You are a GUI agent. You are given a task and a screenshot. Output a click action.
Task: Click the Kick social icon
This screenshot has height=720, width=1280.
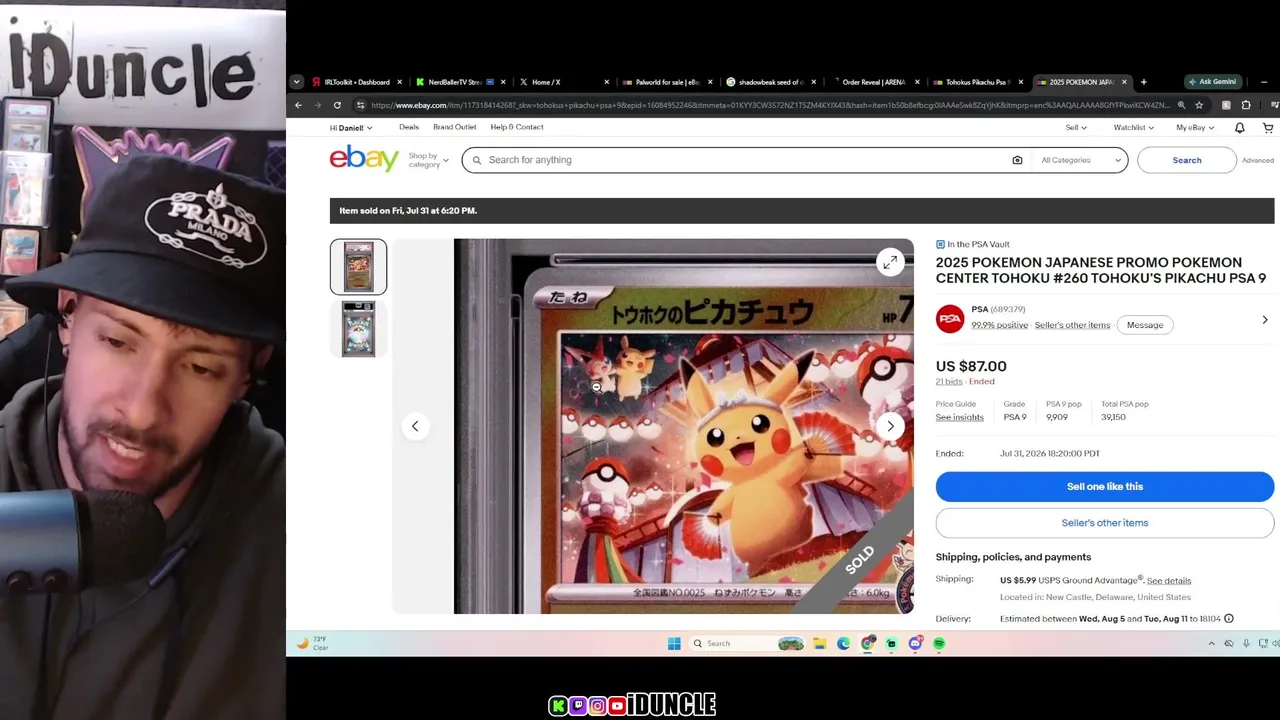[x=558, y=706]
